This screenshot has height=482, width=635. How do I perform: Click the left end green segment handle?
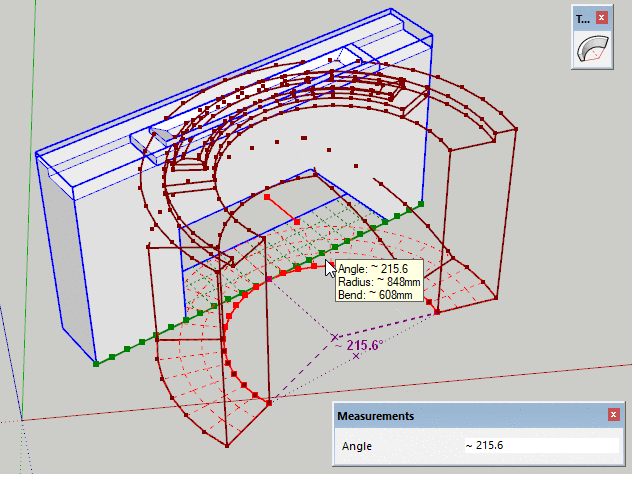96,364
